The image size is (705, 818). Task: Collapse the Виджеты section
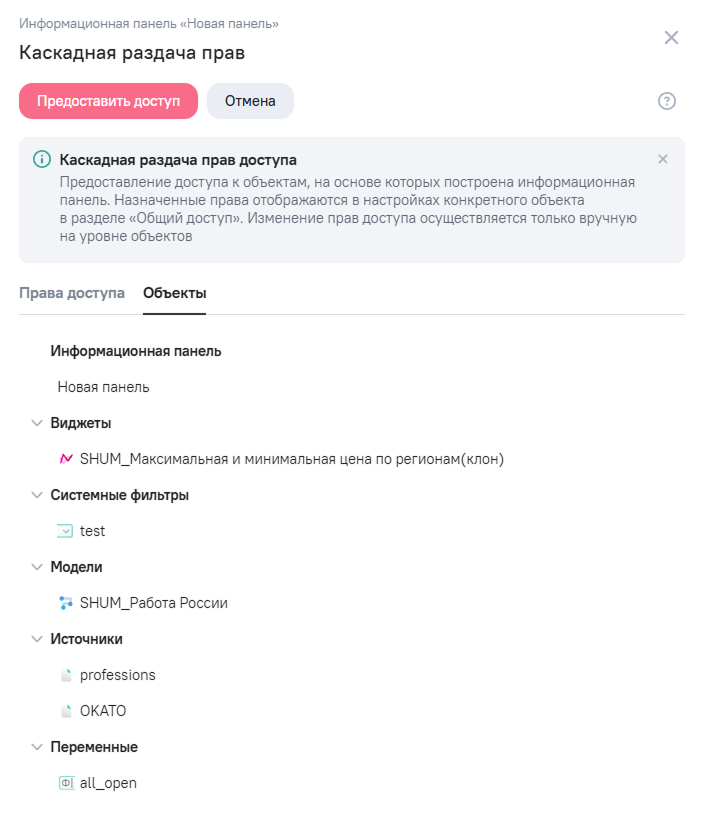click(37, 423)
